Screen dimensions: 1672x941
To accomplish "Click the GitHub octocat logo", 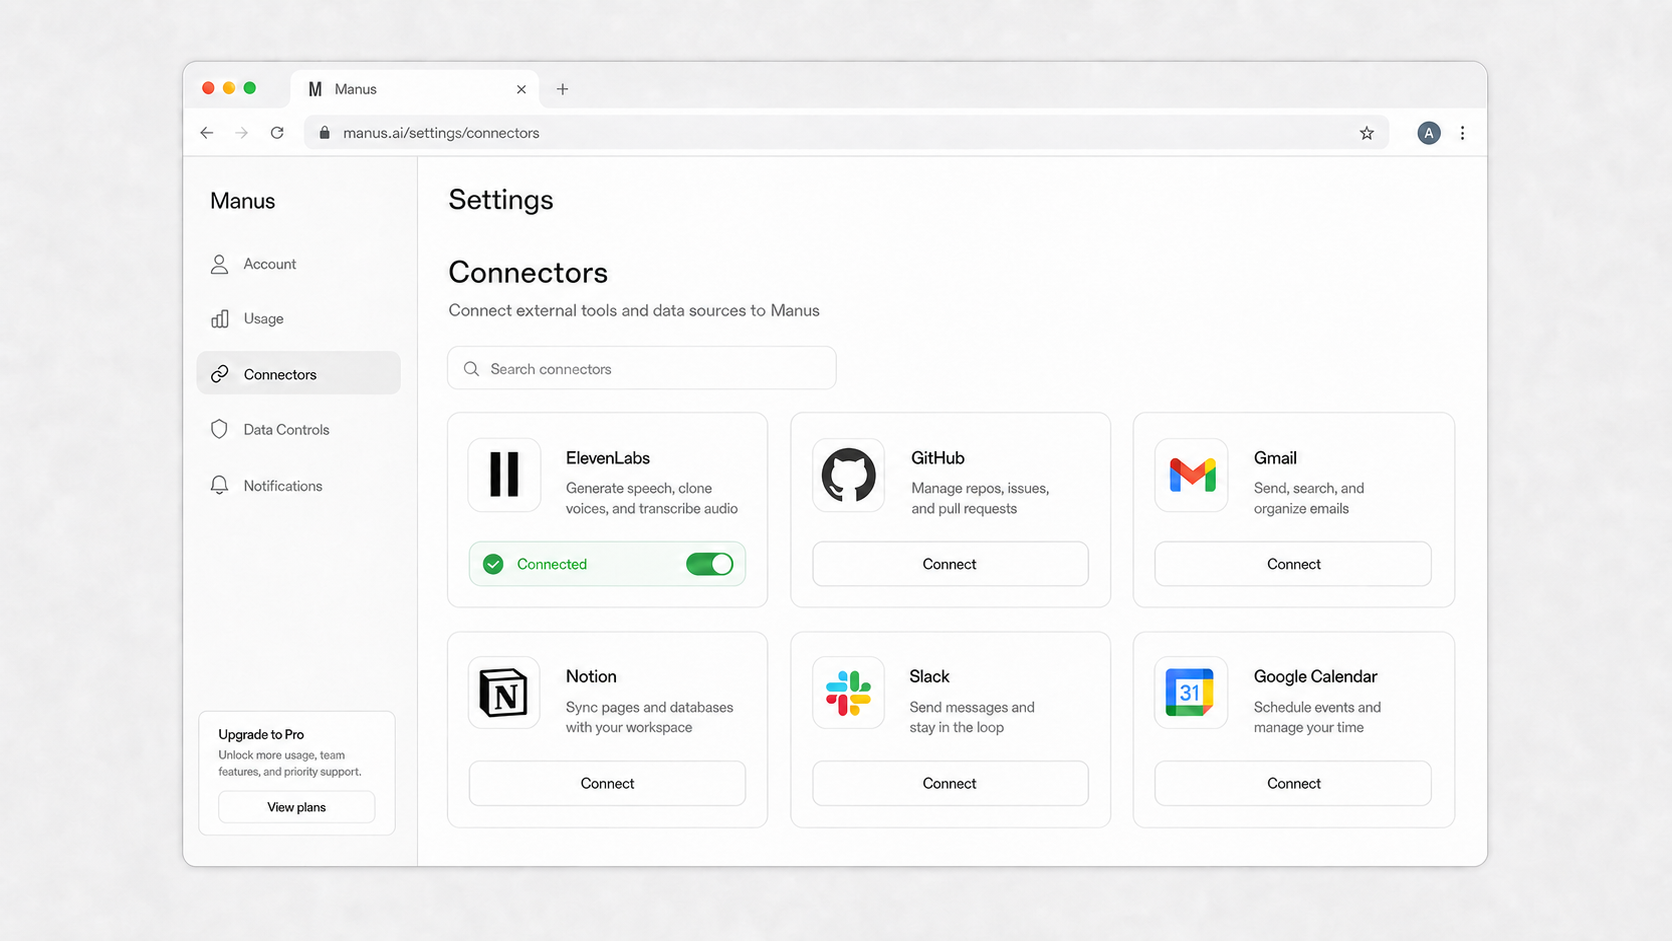I will click(848, 475).
